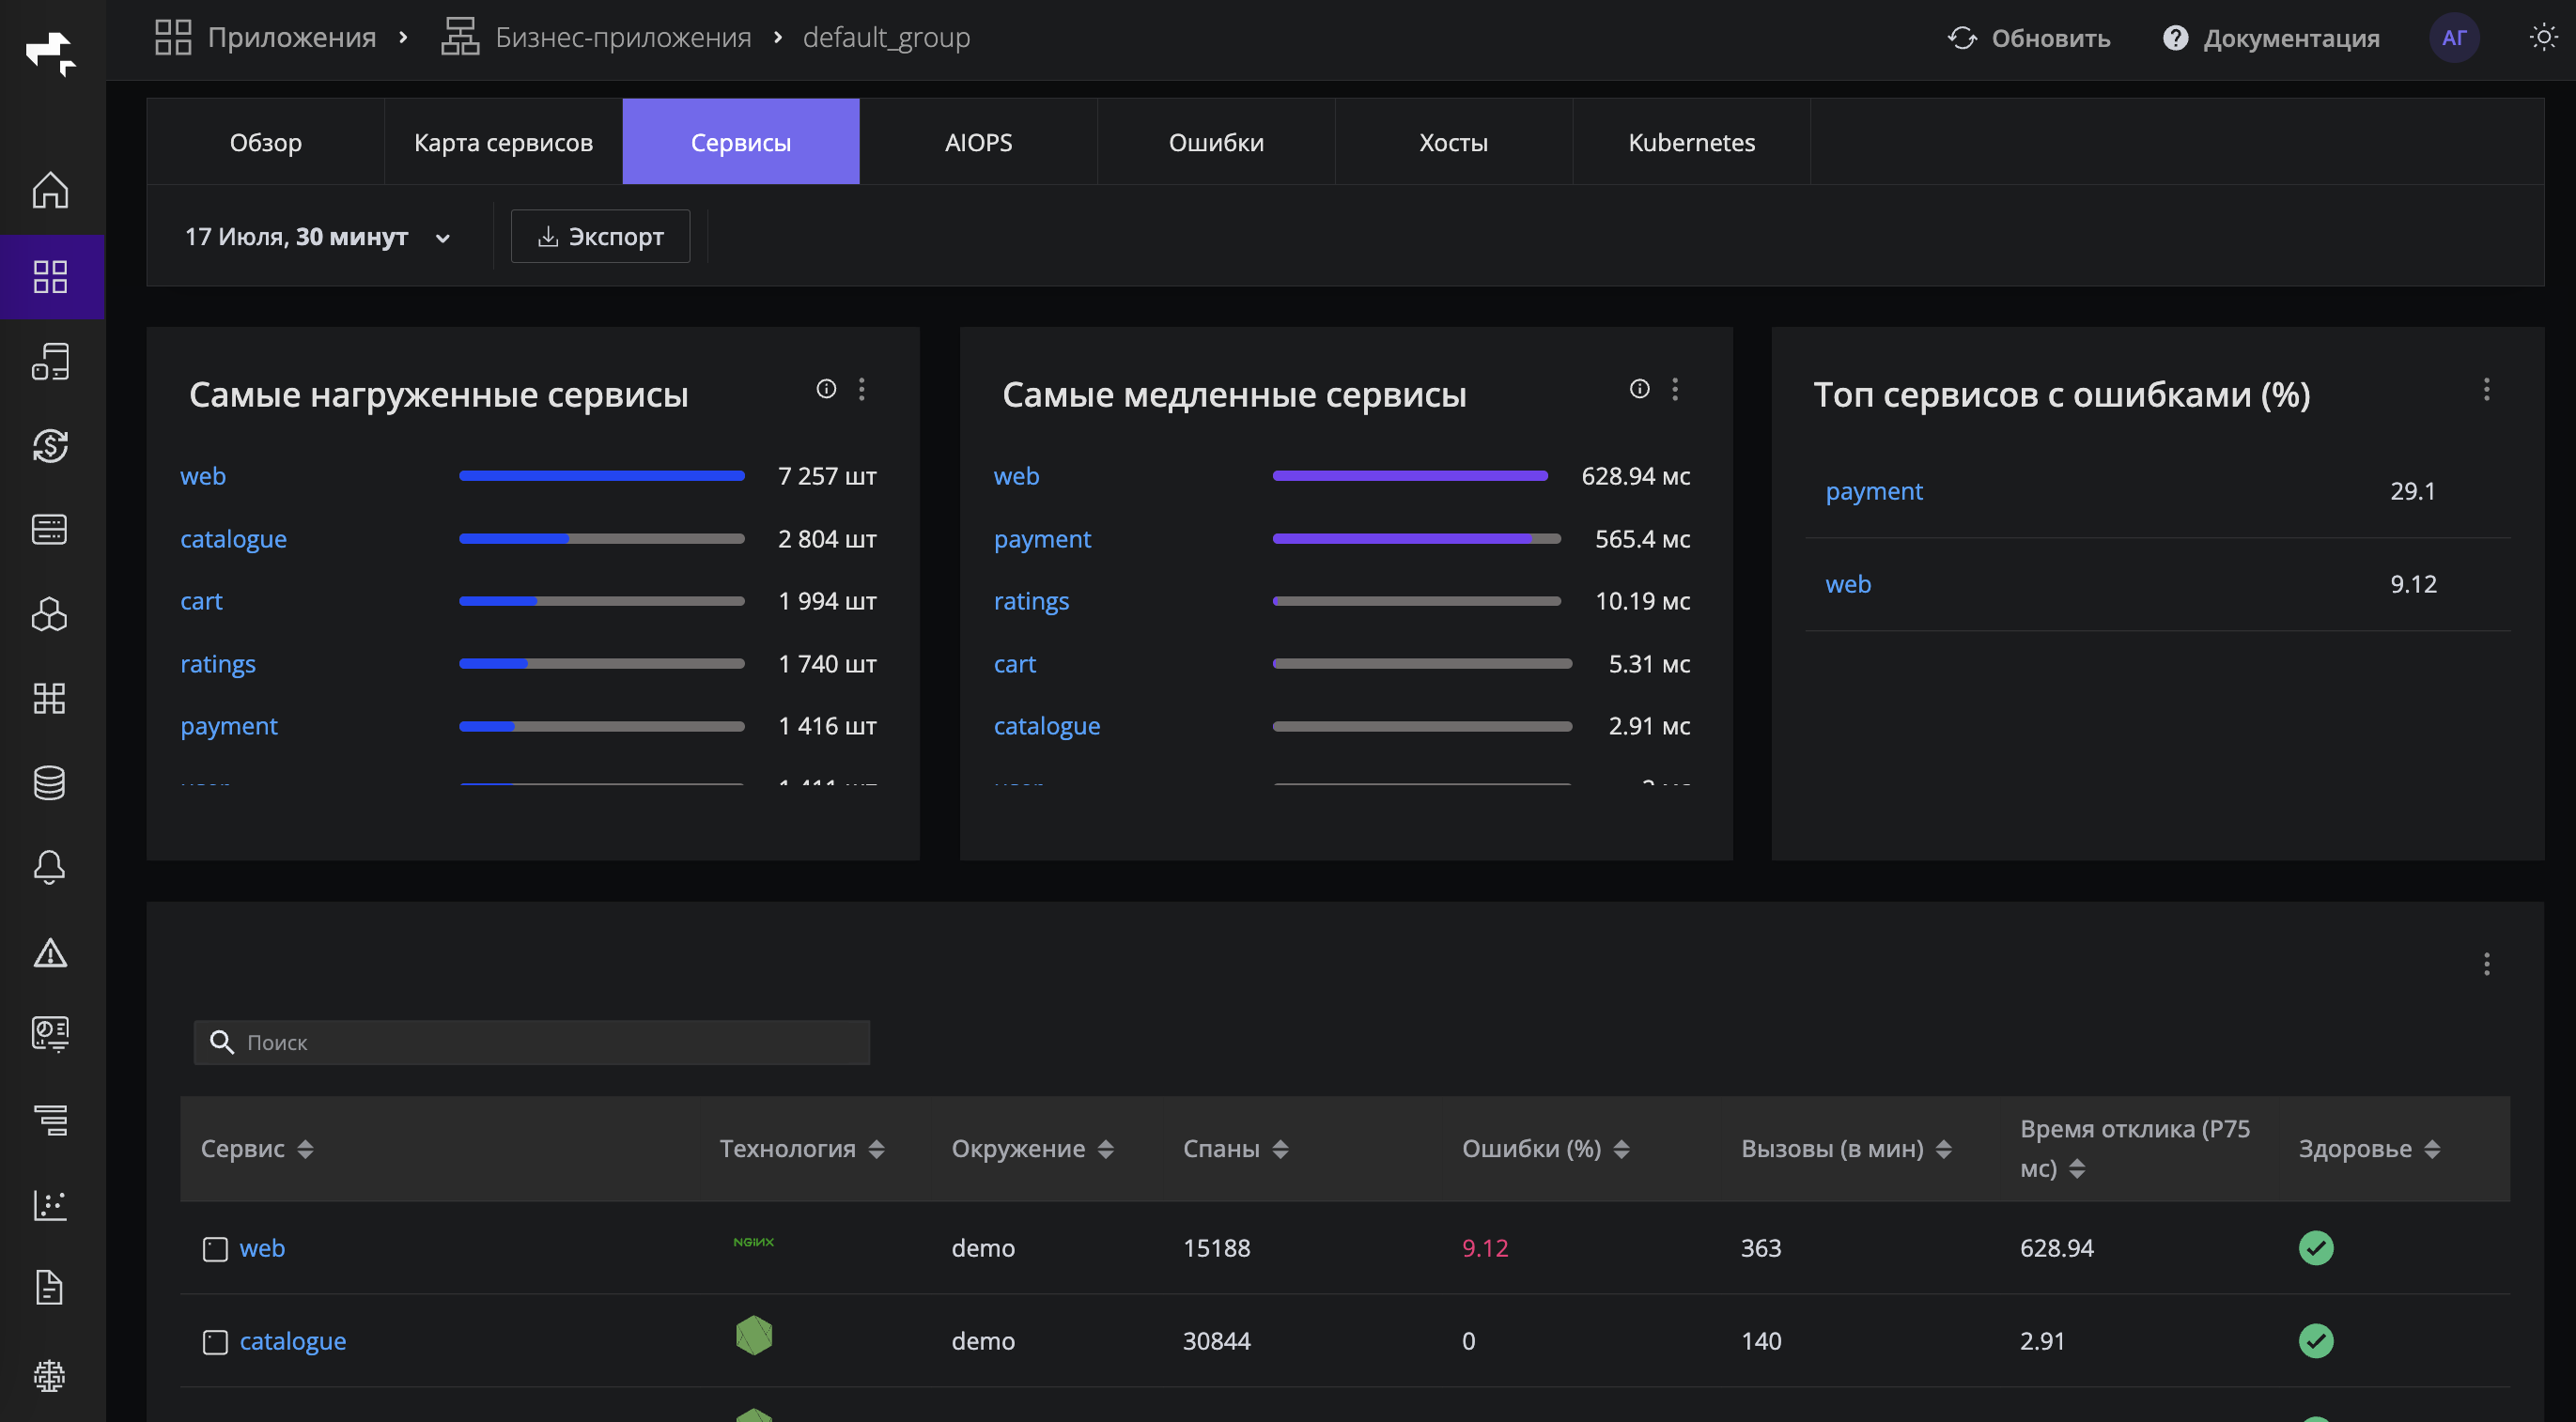
Task: Open three-dot menu of error services panel
Action: click(x=2487, y=389)
